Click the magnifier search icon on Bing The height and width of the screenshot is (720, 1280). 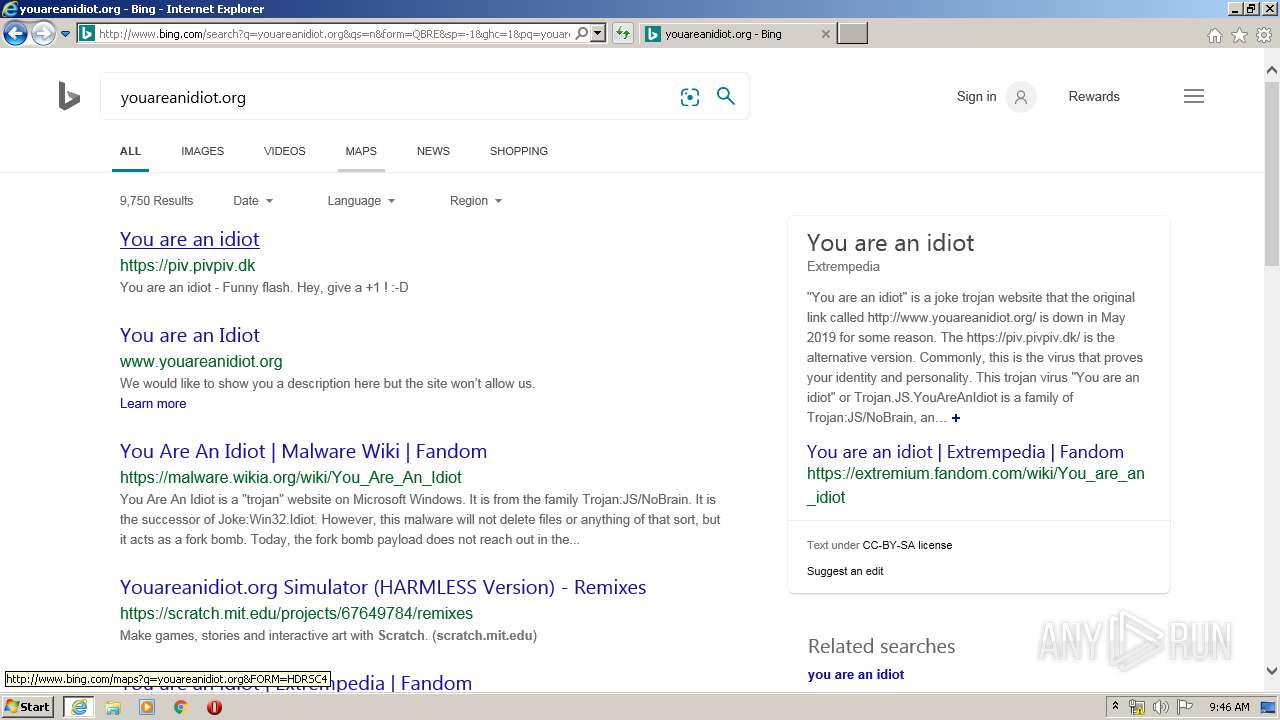coord(726,97)
